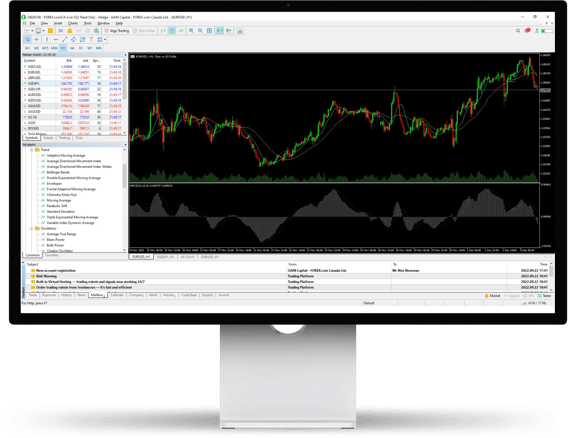Switch to Favorites tab in Navigator
576x438 pixels.
(51, 255)
